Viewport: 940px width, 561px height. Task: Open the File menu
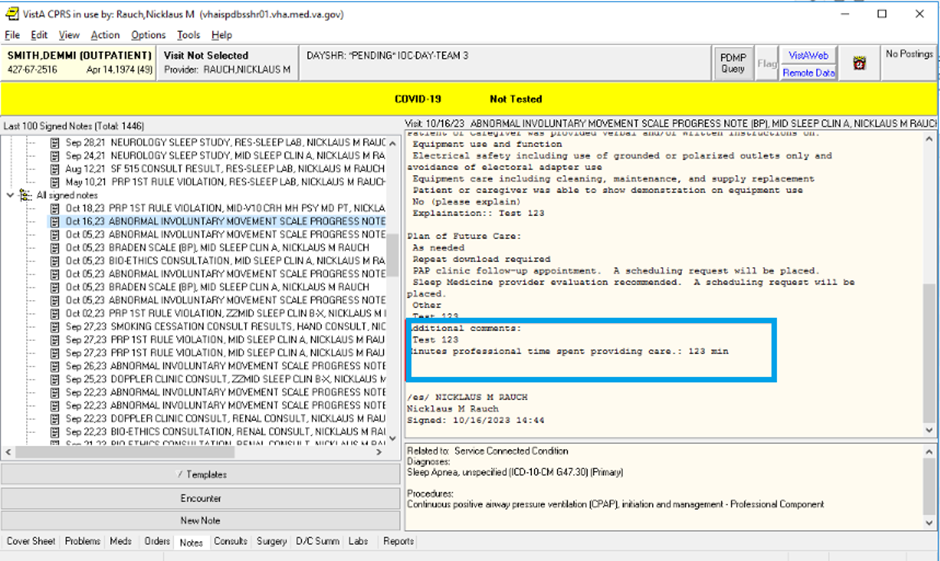12,35
